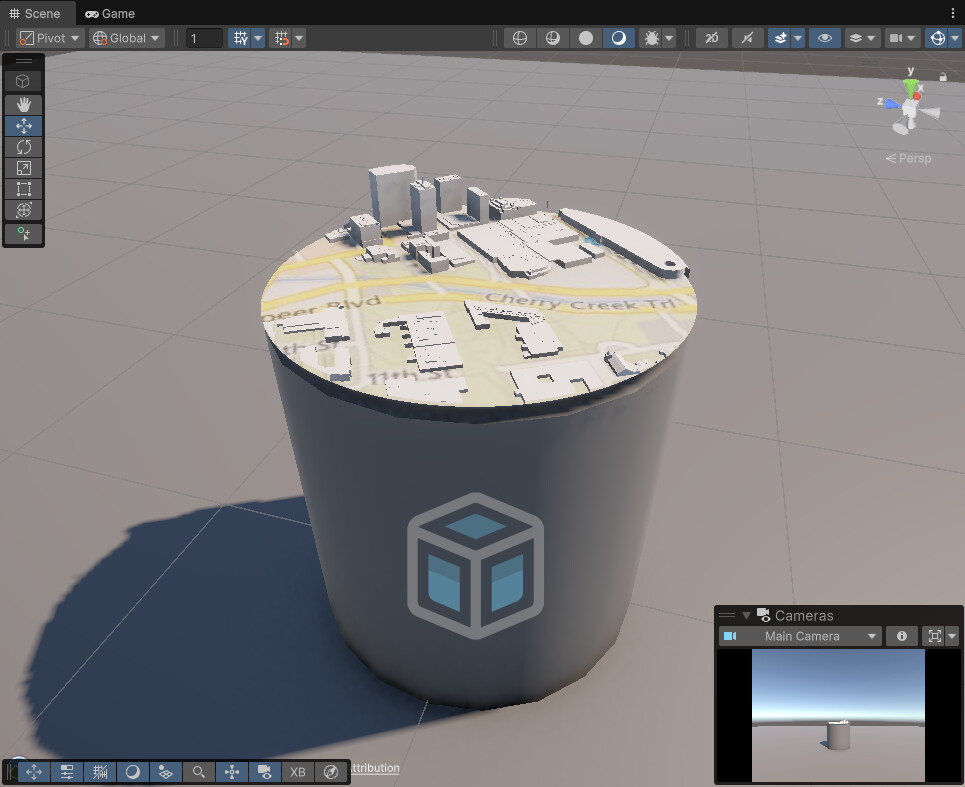Viewport: 965px width, 787px height.
Task: Switch to the Game tab
Action: pyautogui.click(x=110, y=13)
